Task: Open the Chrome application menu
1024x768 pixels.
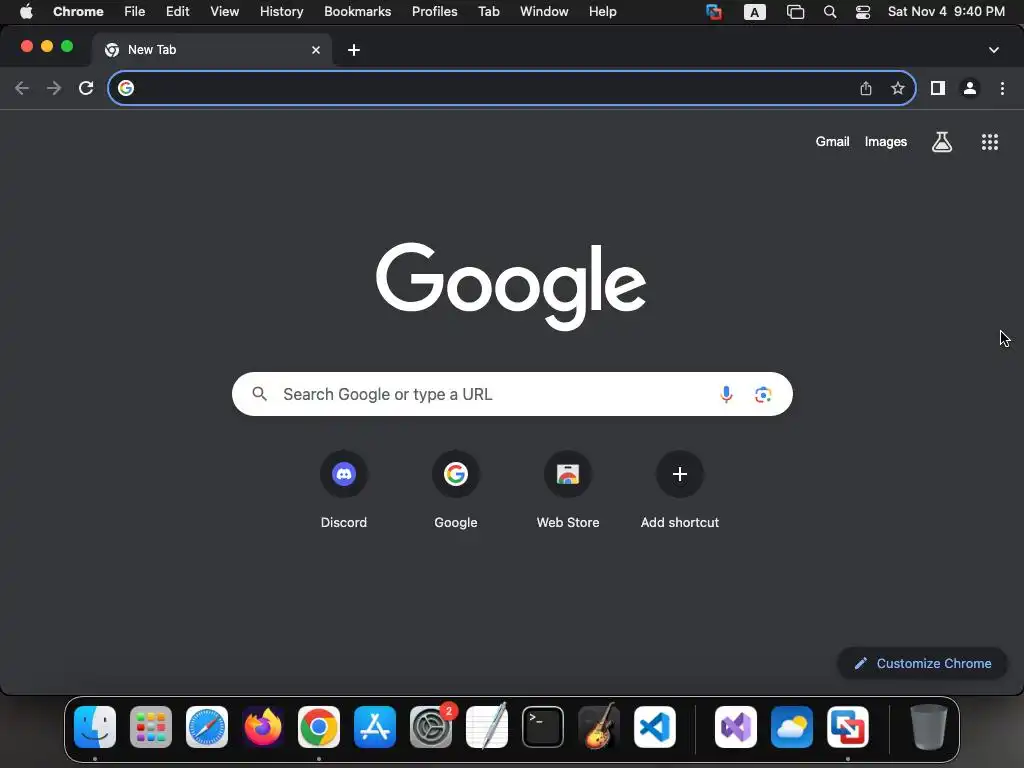Action: (78, 12)
